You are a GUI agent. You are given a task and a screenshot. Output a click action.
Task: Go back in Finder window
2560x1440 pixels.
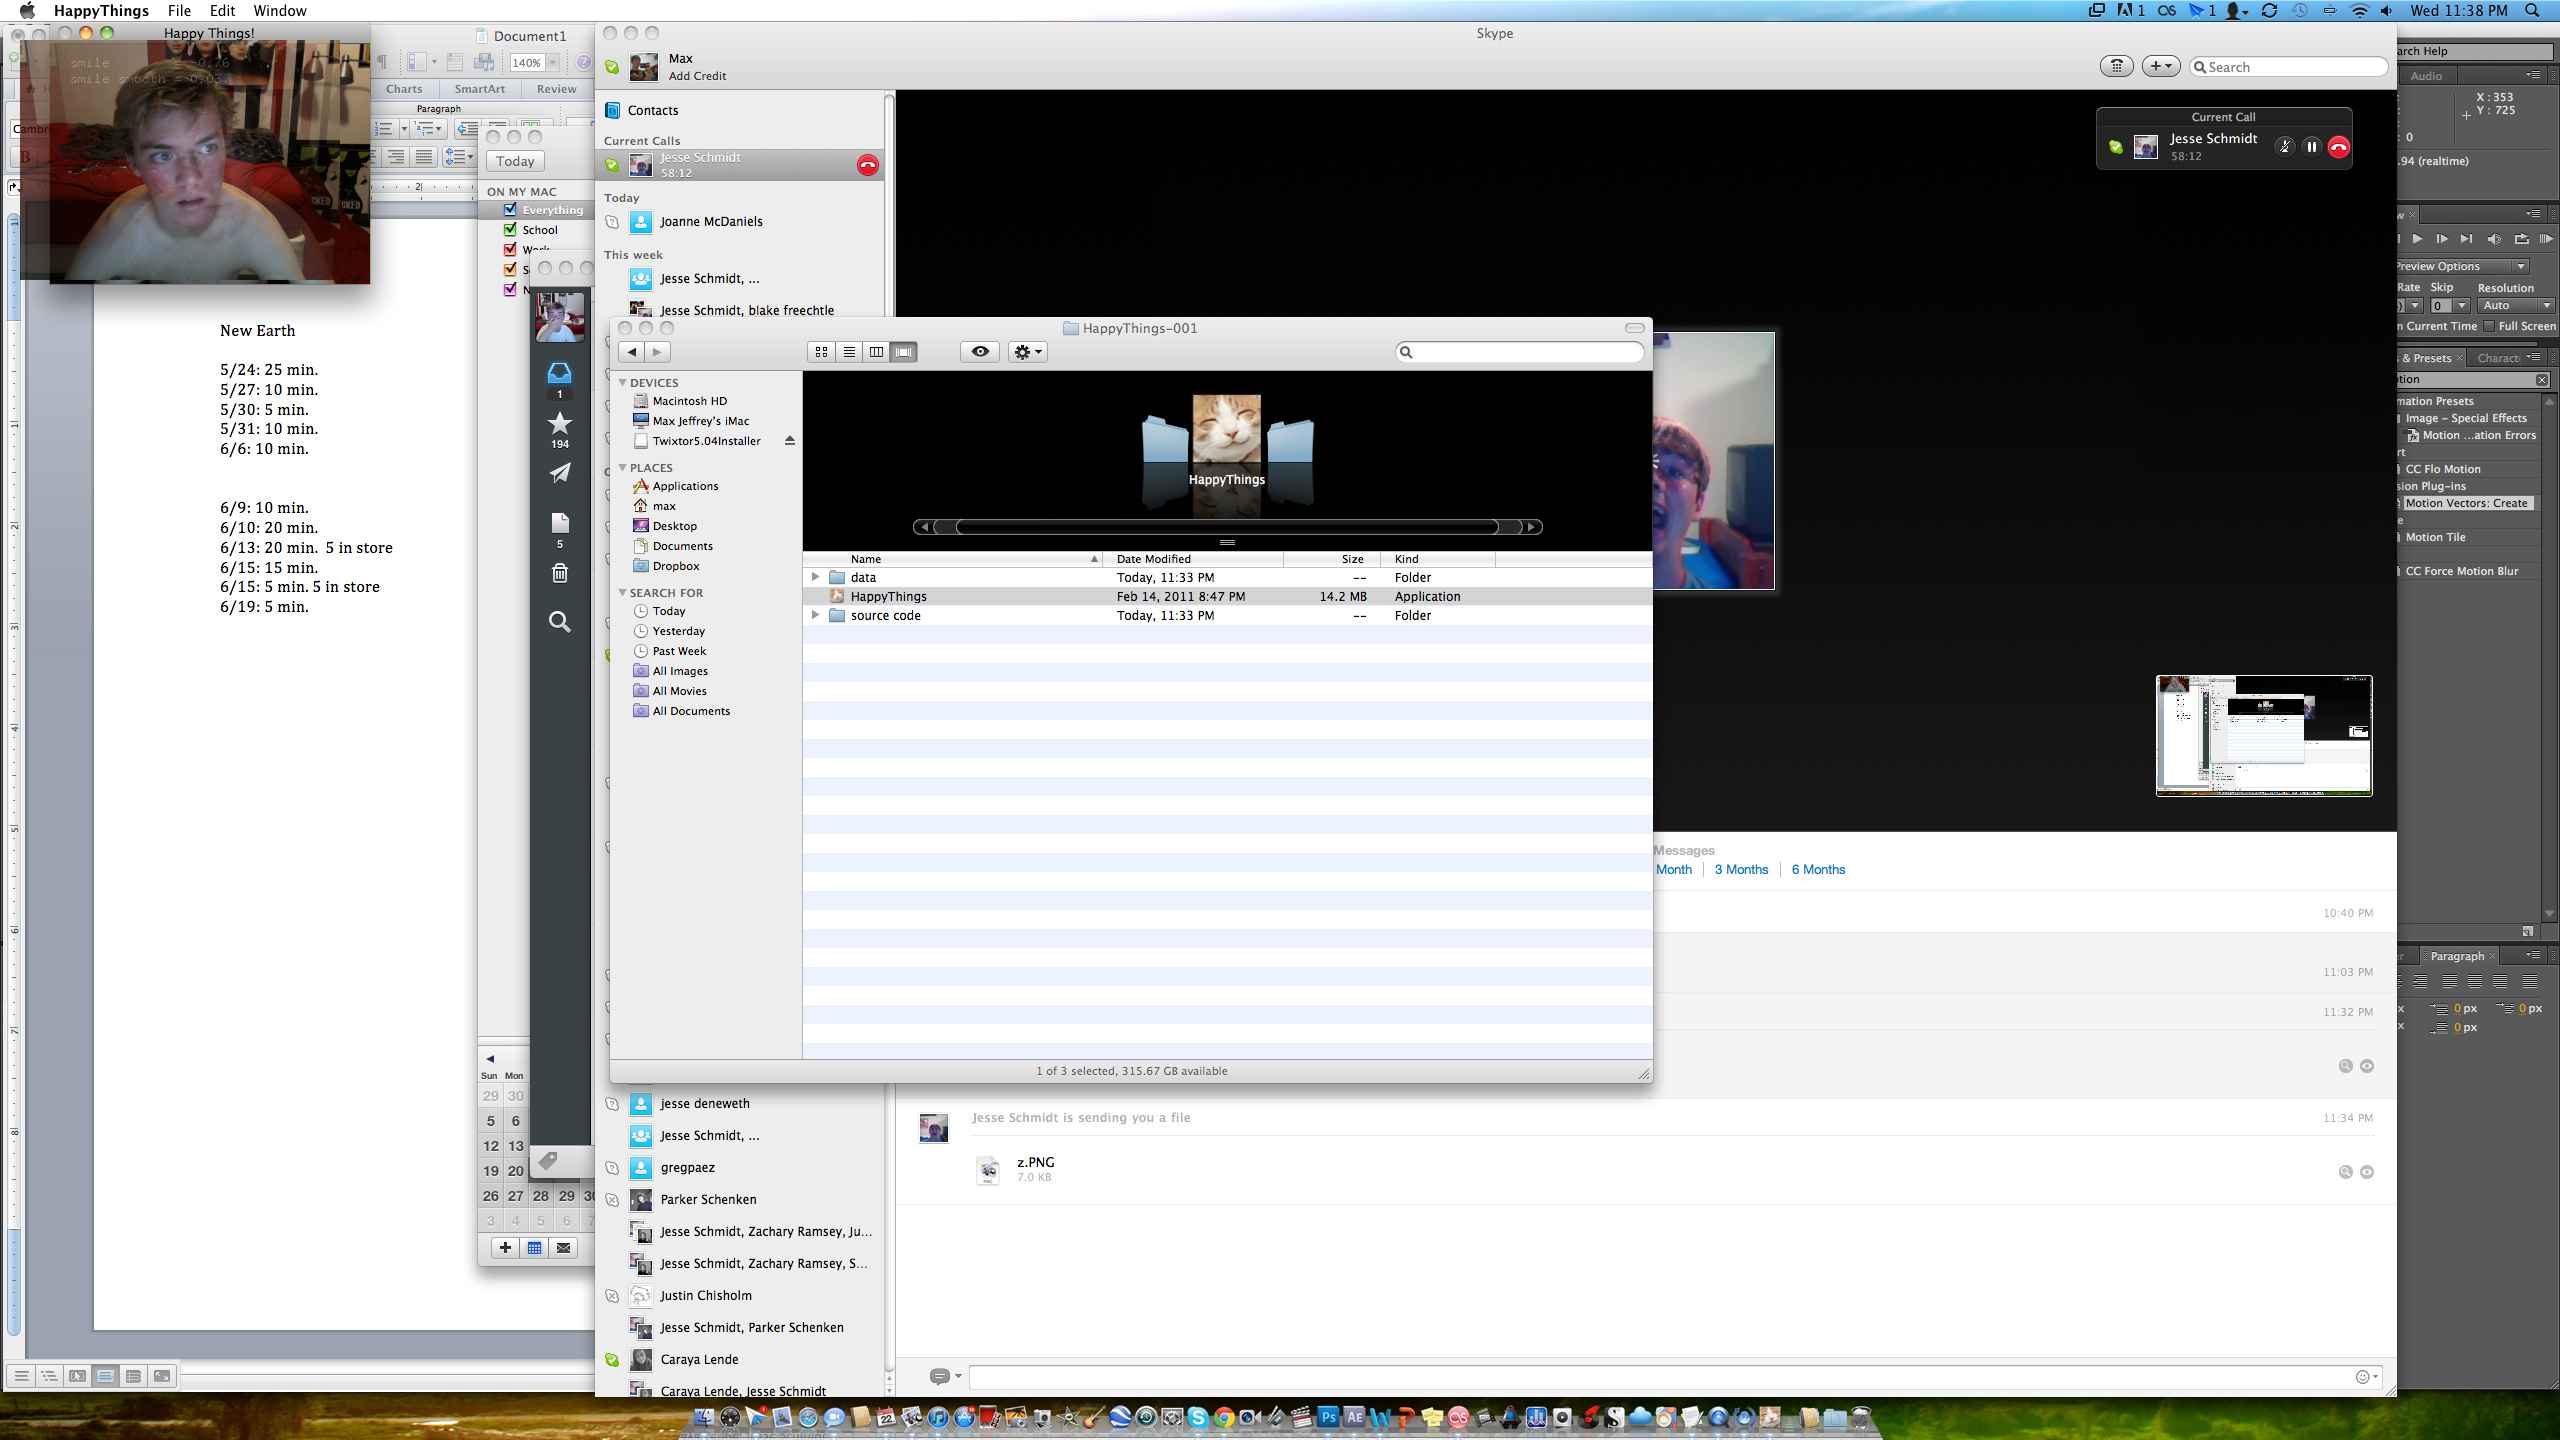click(632, 352)
